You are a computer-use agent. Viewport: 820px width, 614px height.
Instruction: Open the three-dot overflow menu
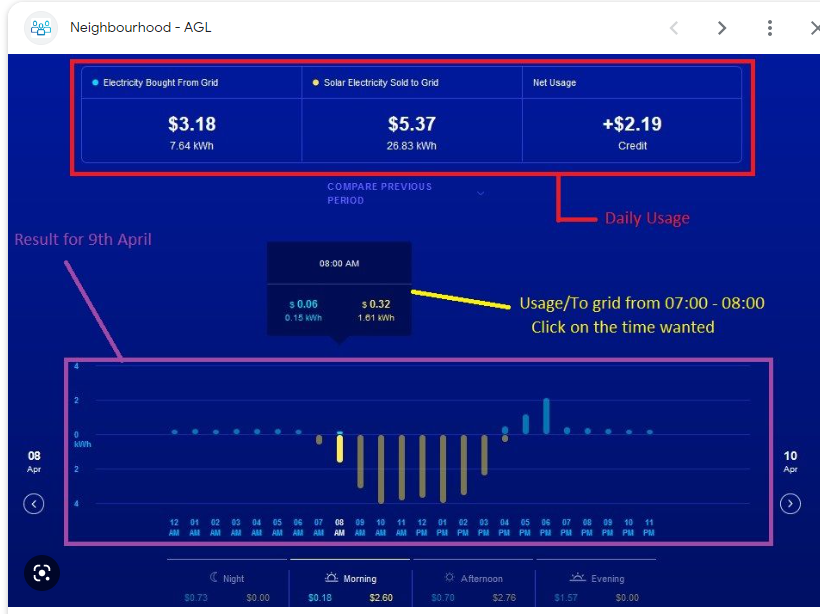click(769, 27)
